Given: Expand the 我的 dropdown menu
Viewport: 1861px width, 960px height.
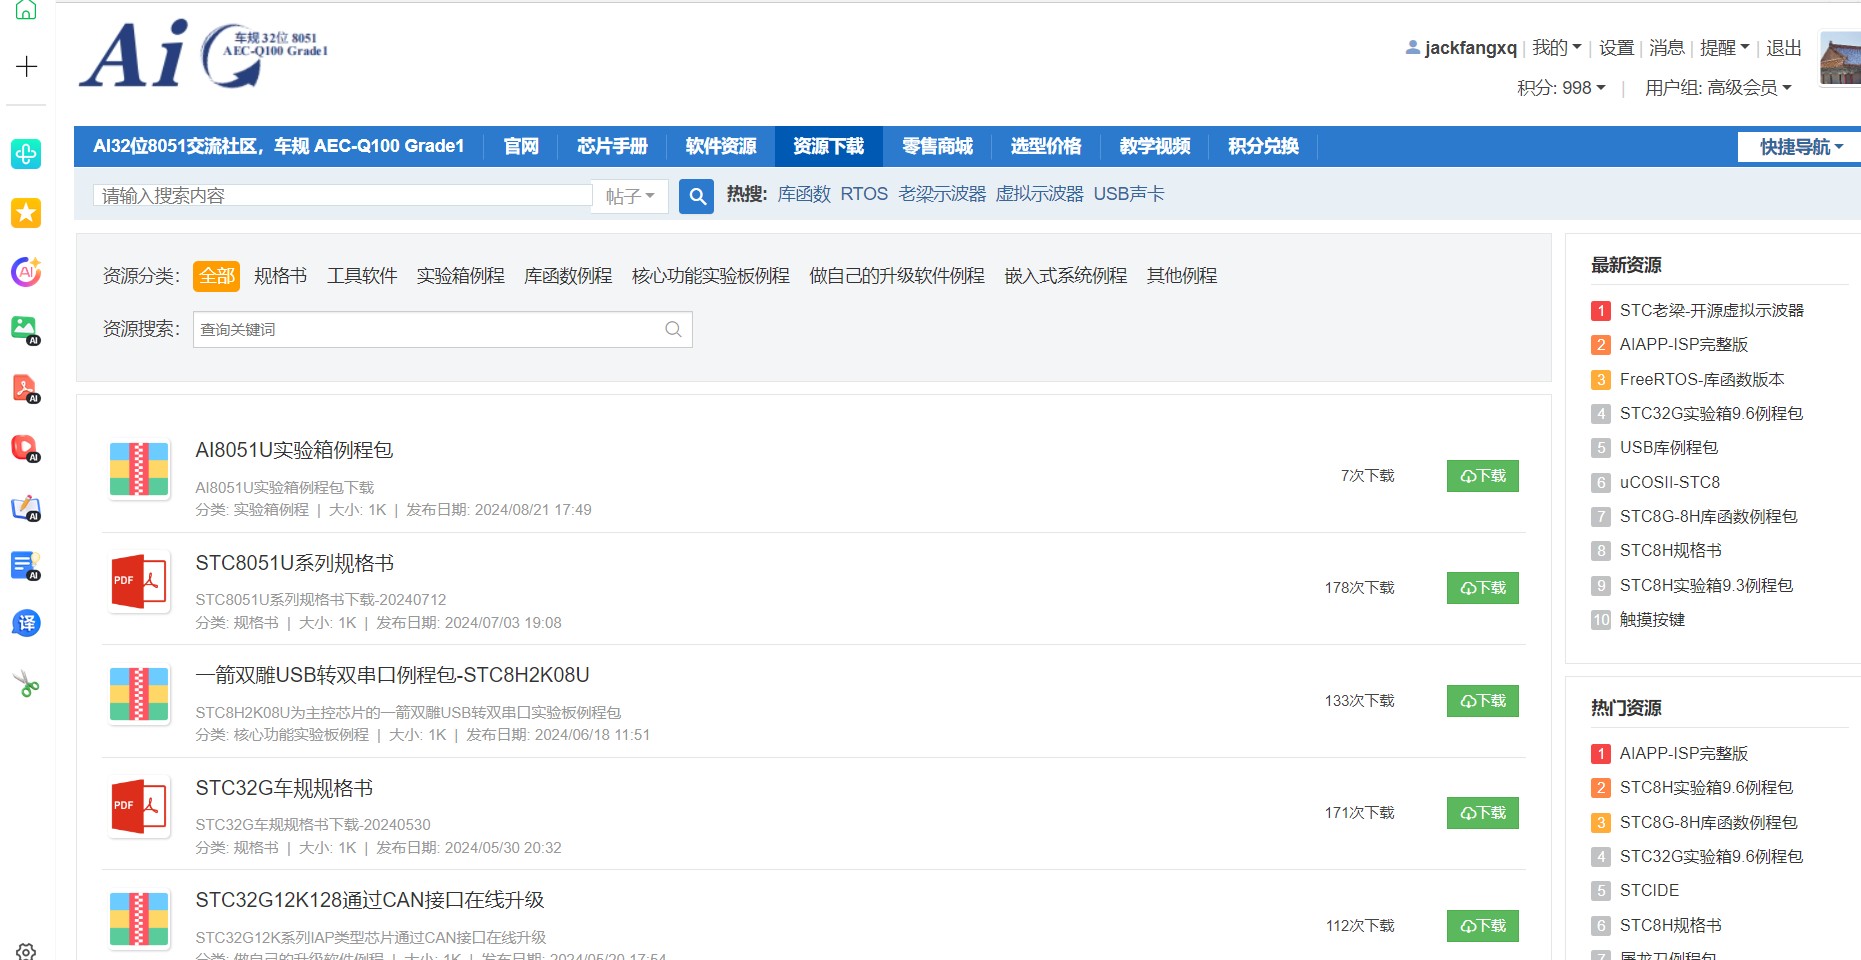Looking at the screenshot, I should click(x=1556, y=47).
